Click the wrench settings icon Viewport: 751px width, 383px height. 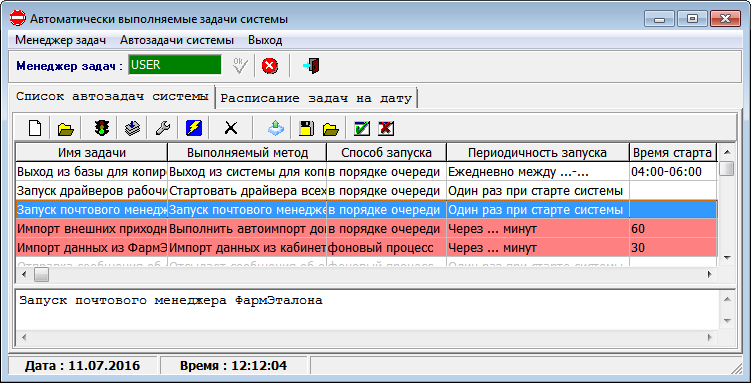(x=163, y=128)
